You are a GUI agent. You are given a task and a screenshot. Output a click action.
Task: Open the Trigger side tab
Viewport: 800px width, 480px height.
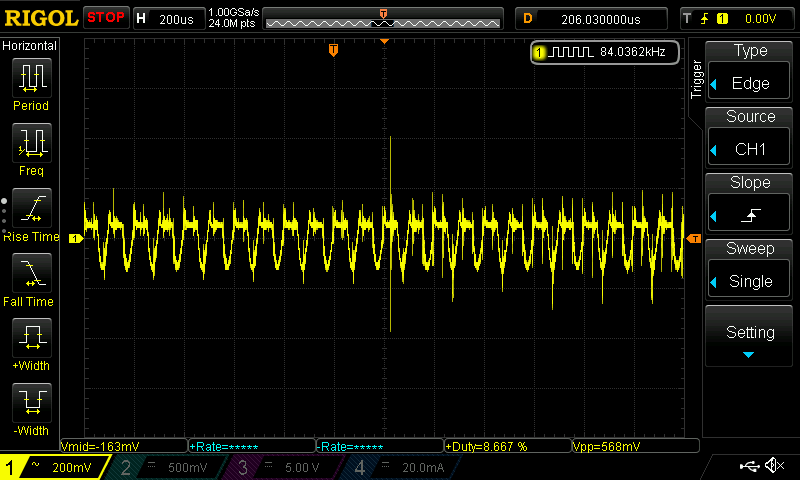coord(696,79)
